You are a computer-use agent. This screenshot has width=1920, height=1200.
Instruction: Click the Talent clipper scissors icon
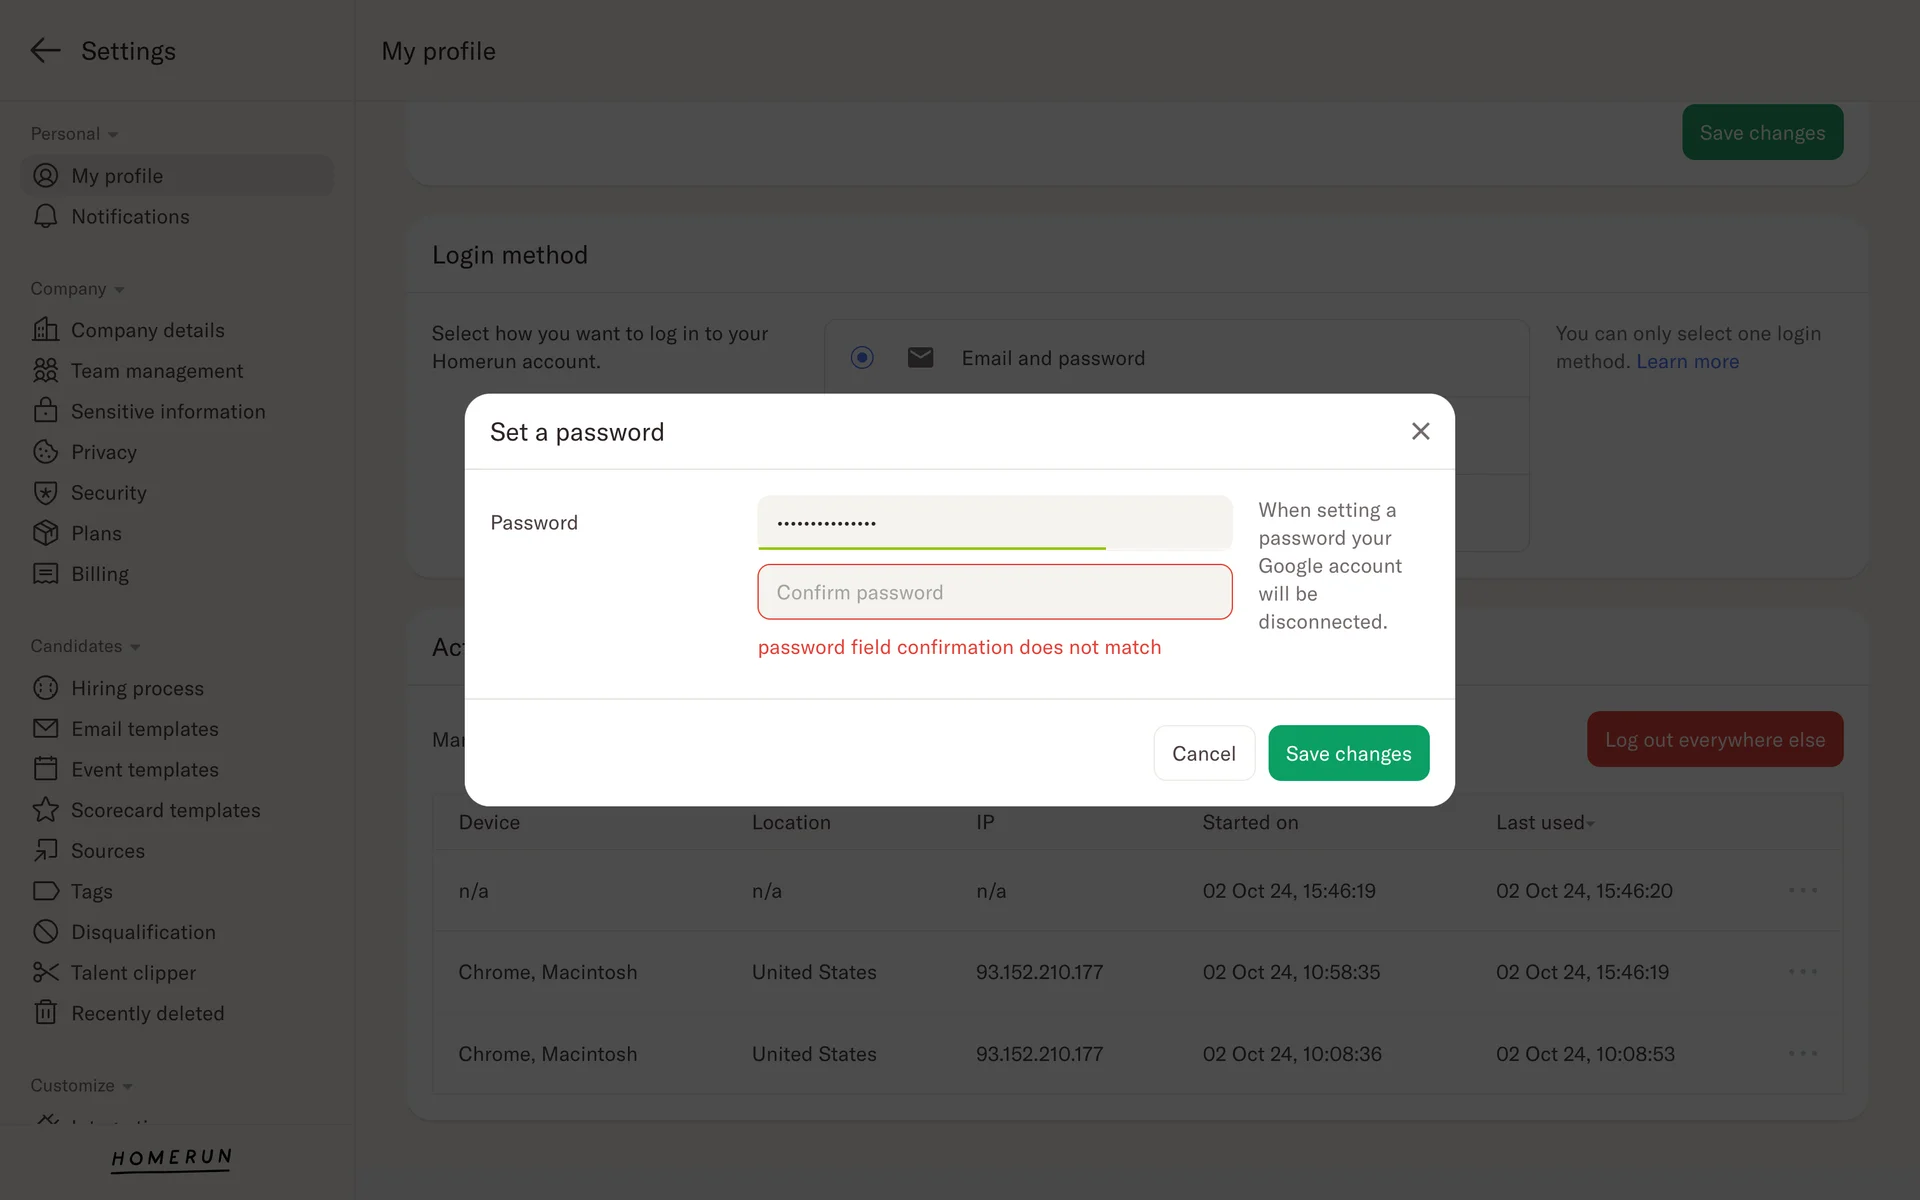click(45, 973)
